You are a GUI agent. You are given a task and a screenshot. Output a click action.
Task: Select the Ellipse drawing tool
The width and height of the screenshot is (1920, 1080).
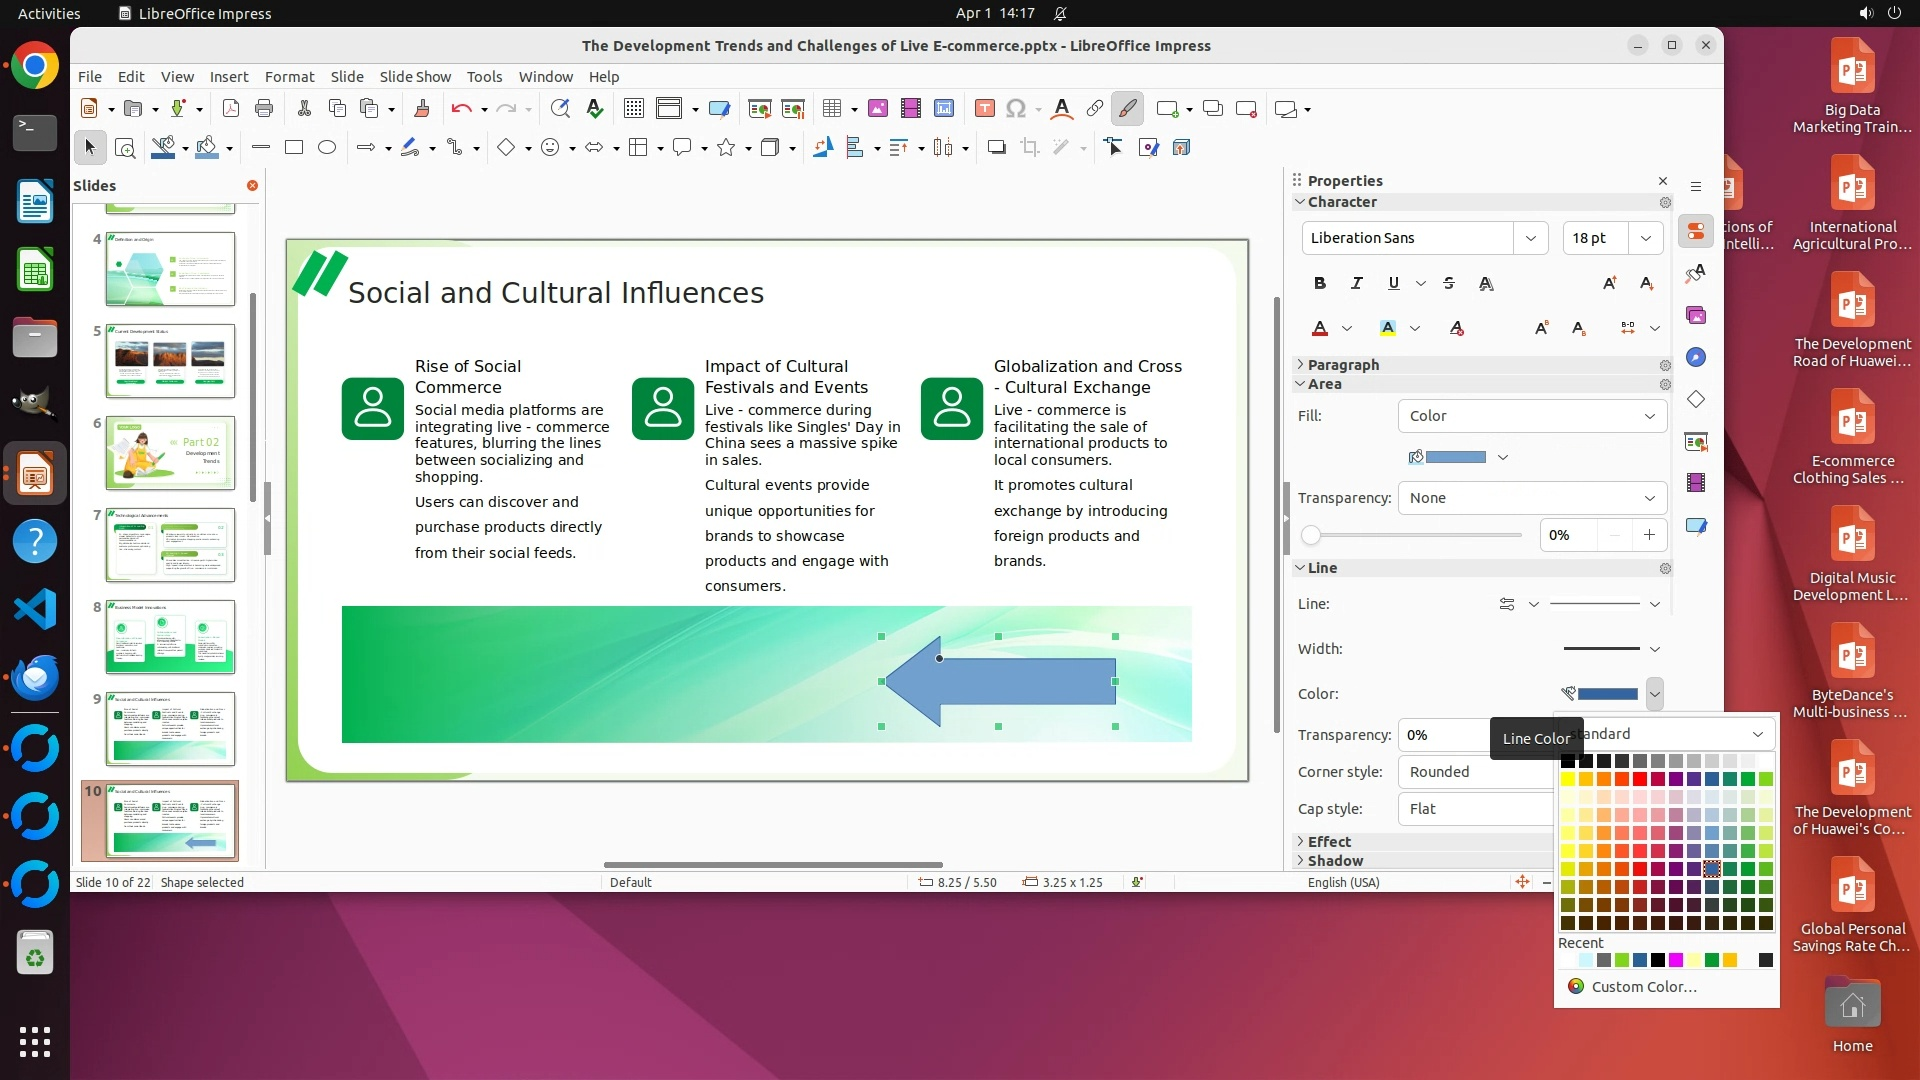tap(326, 148)
